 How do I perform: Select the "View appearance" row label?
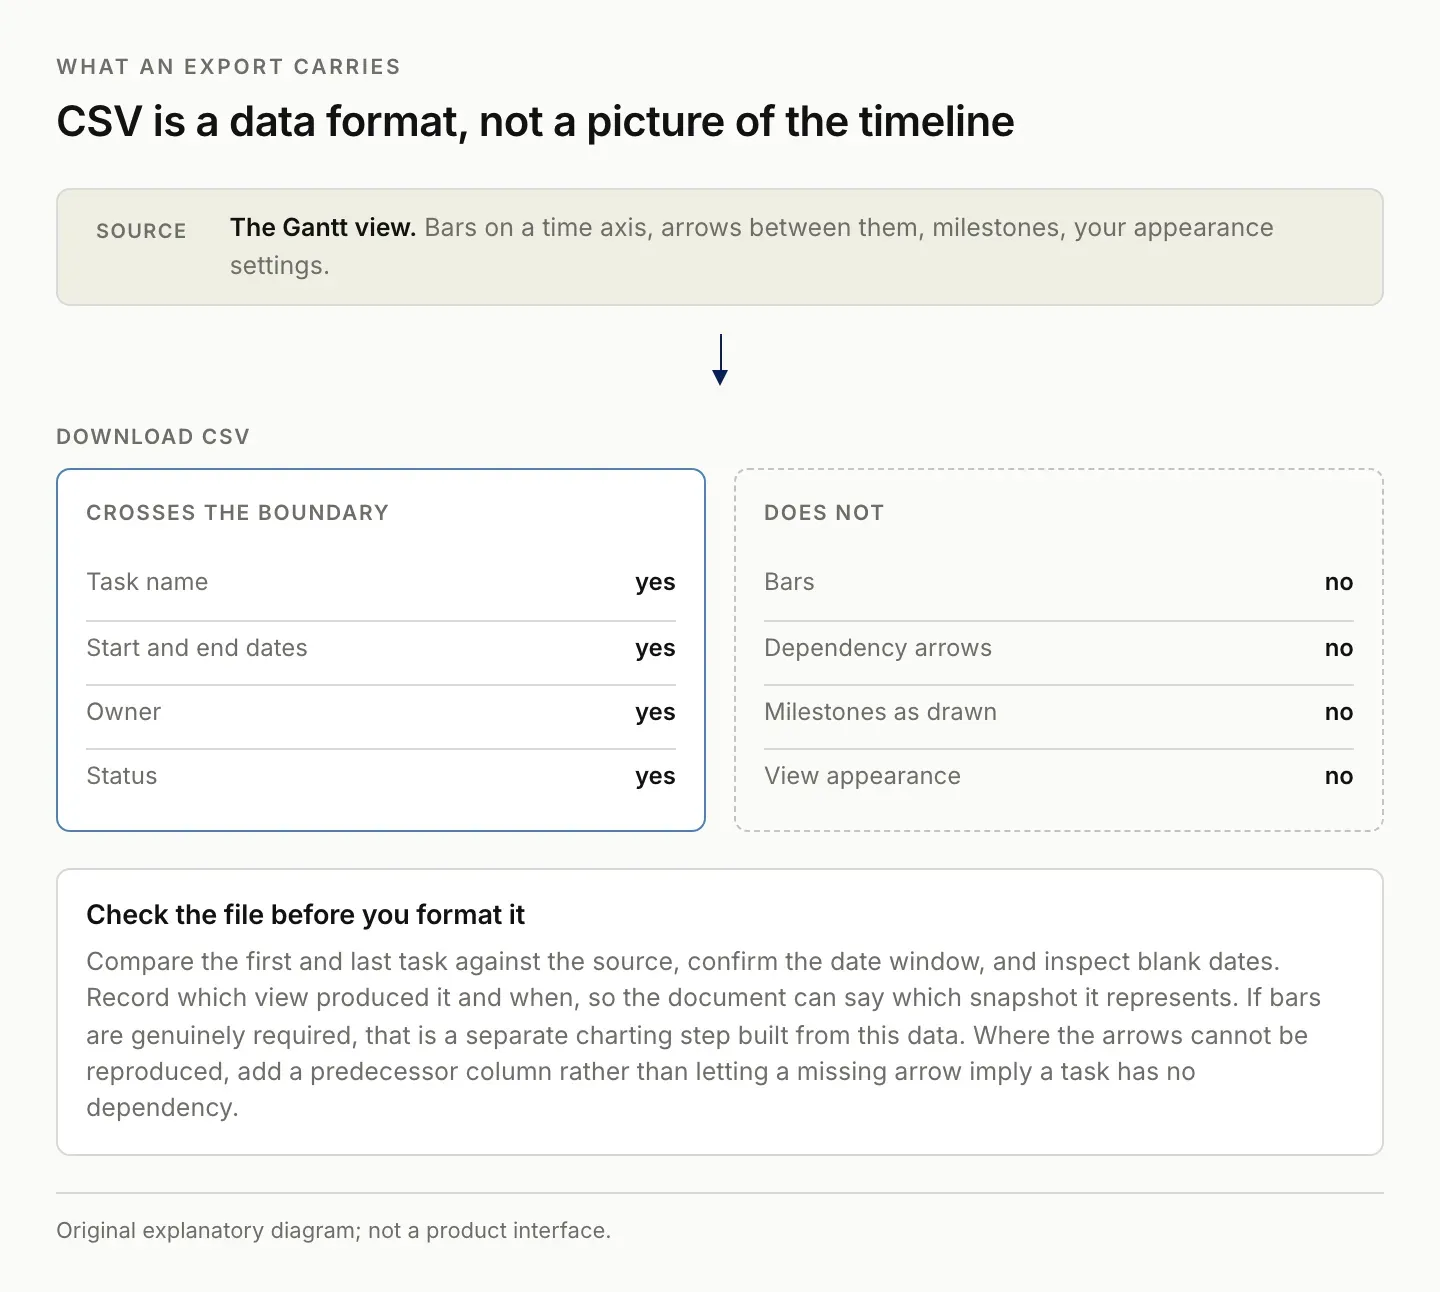coord(862,776)
